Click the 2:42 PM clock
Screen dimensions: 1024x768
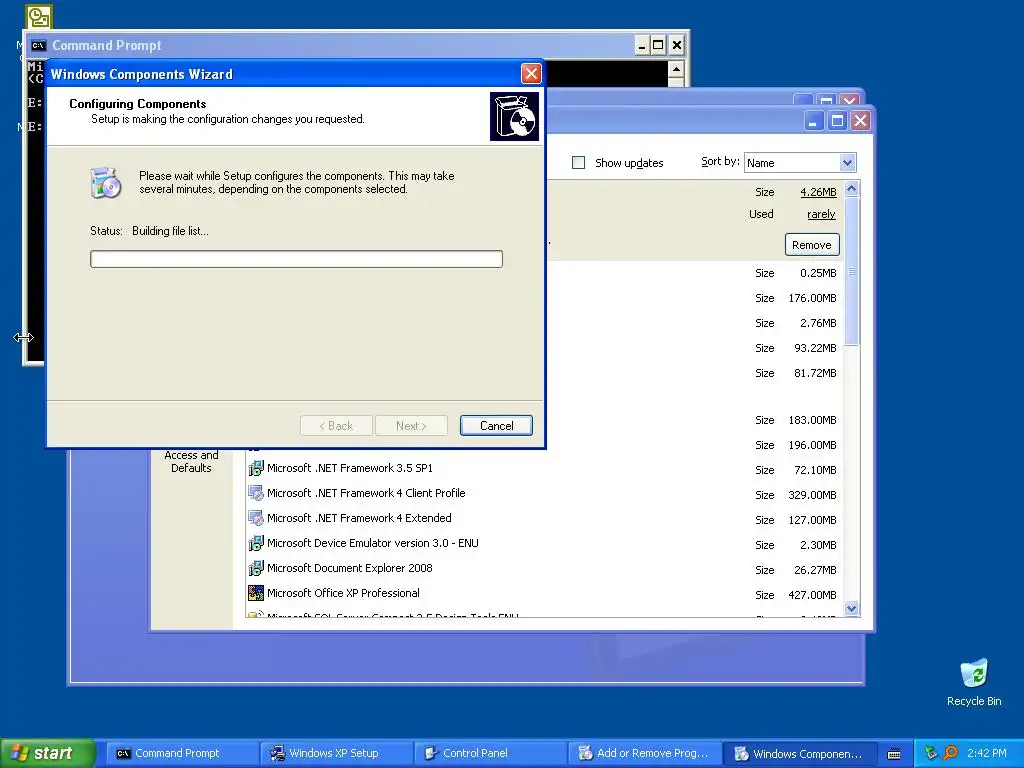[987, 753]
